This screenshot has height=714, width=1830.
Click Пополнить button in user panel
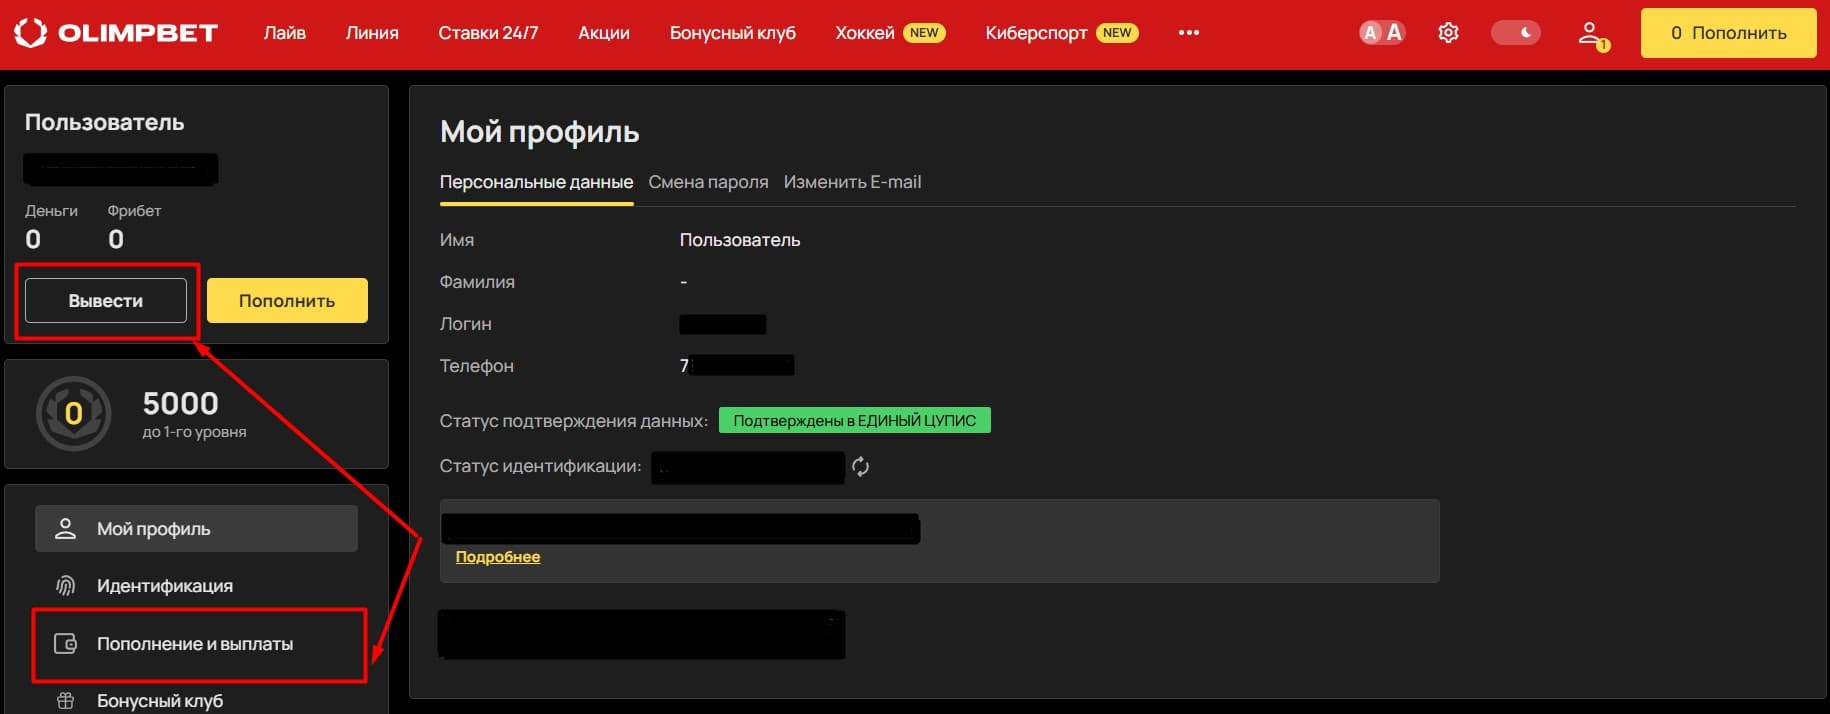point(287,301)
